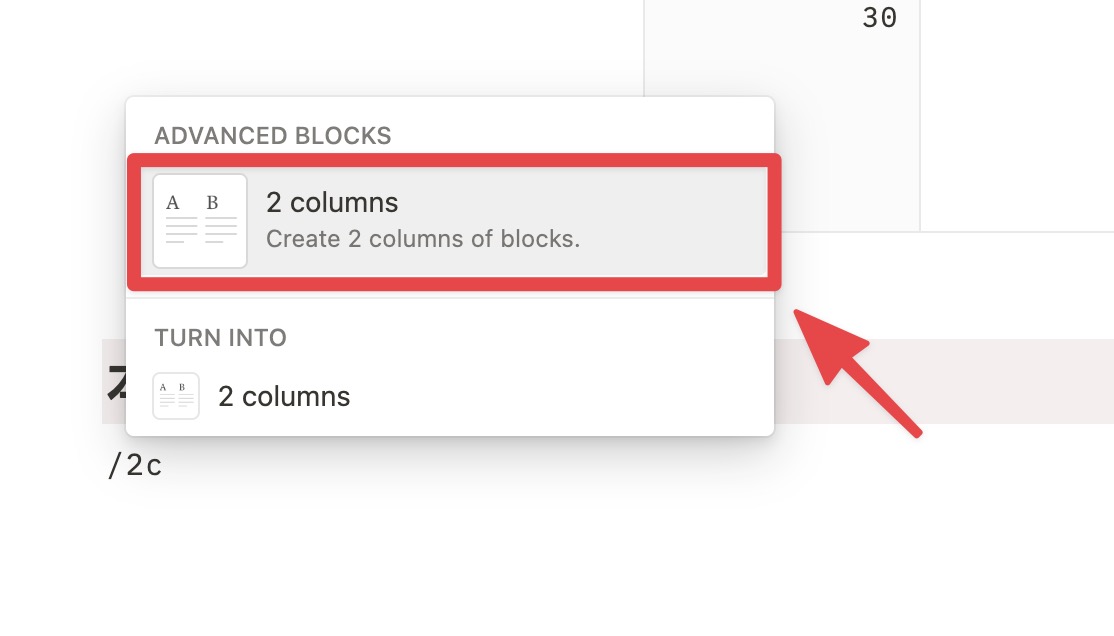Image resolution: width=1114 pixels, height=636 pixels.
Task: Click the red arrow annotation
Action: coord(855,371)
